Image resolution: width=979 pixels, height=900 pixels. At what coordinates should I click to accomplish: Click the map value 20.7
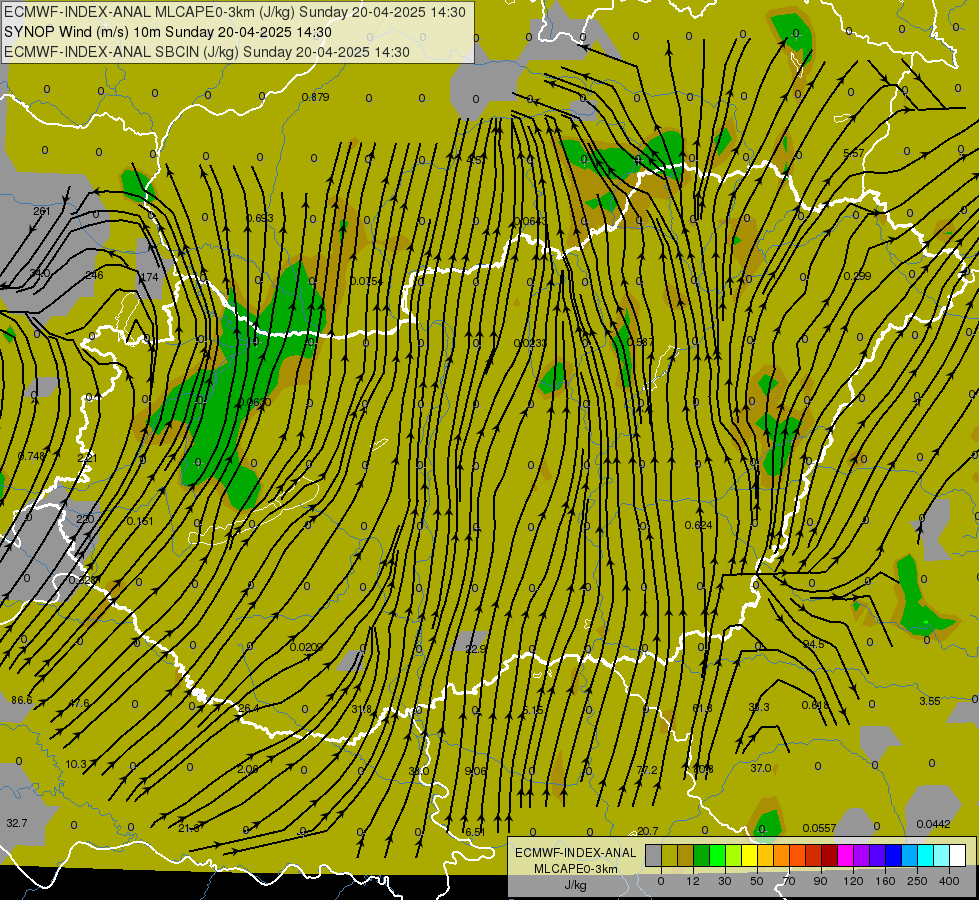pos(647,831)
